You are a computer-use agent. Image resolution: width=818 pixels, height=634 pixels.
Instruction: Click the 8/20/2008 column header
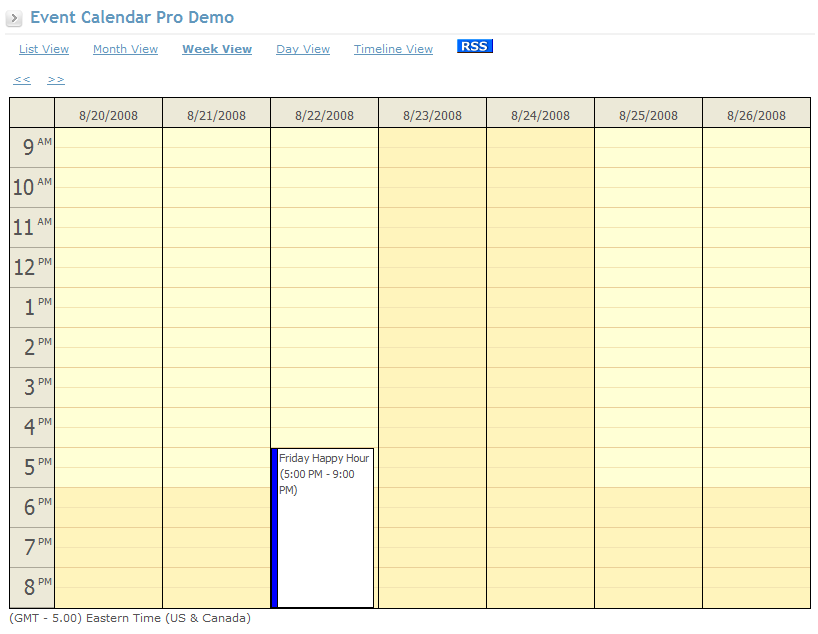(108, 115)
